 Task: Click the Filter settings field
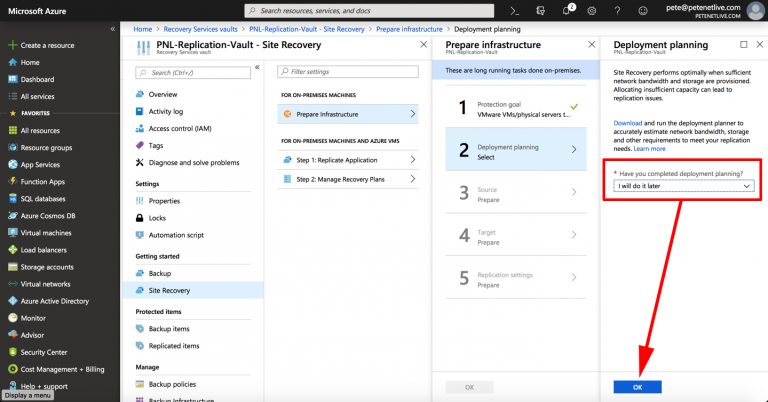click(348, 71)
